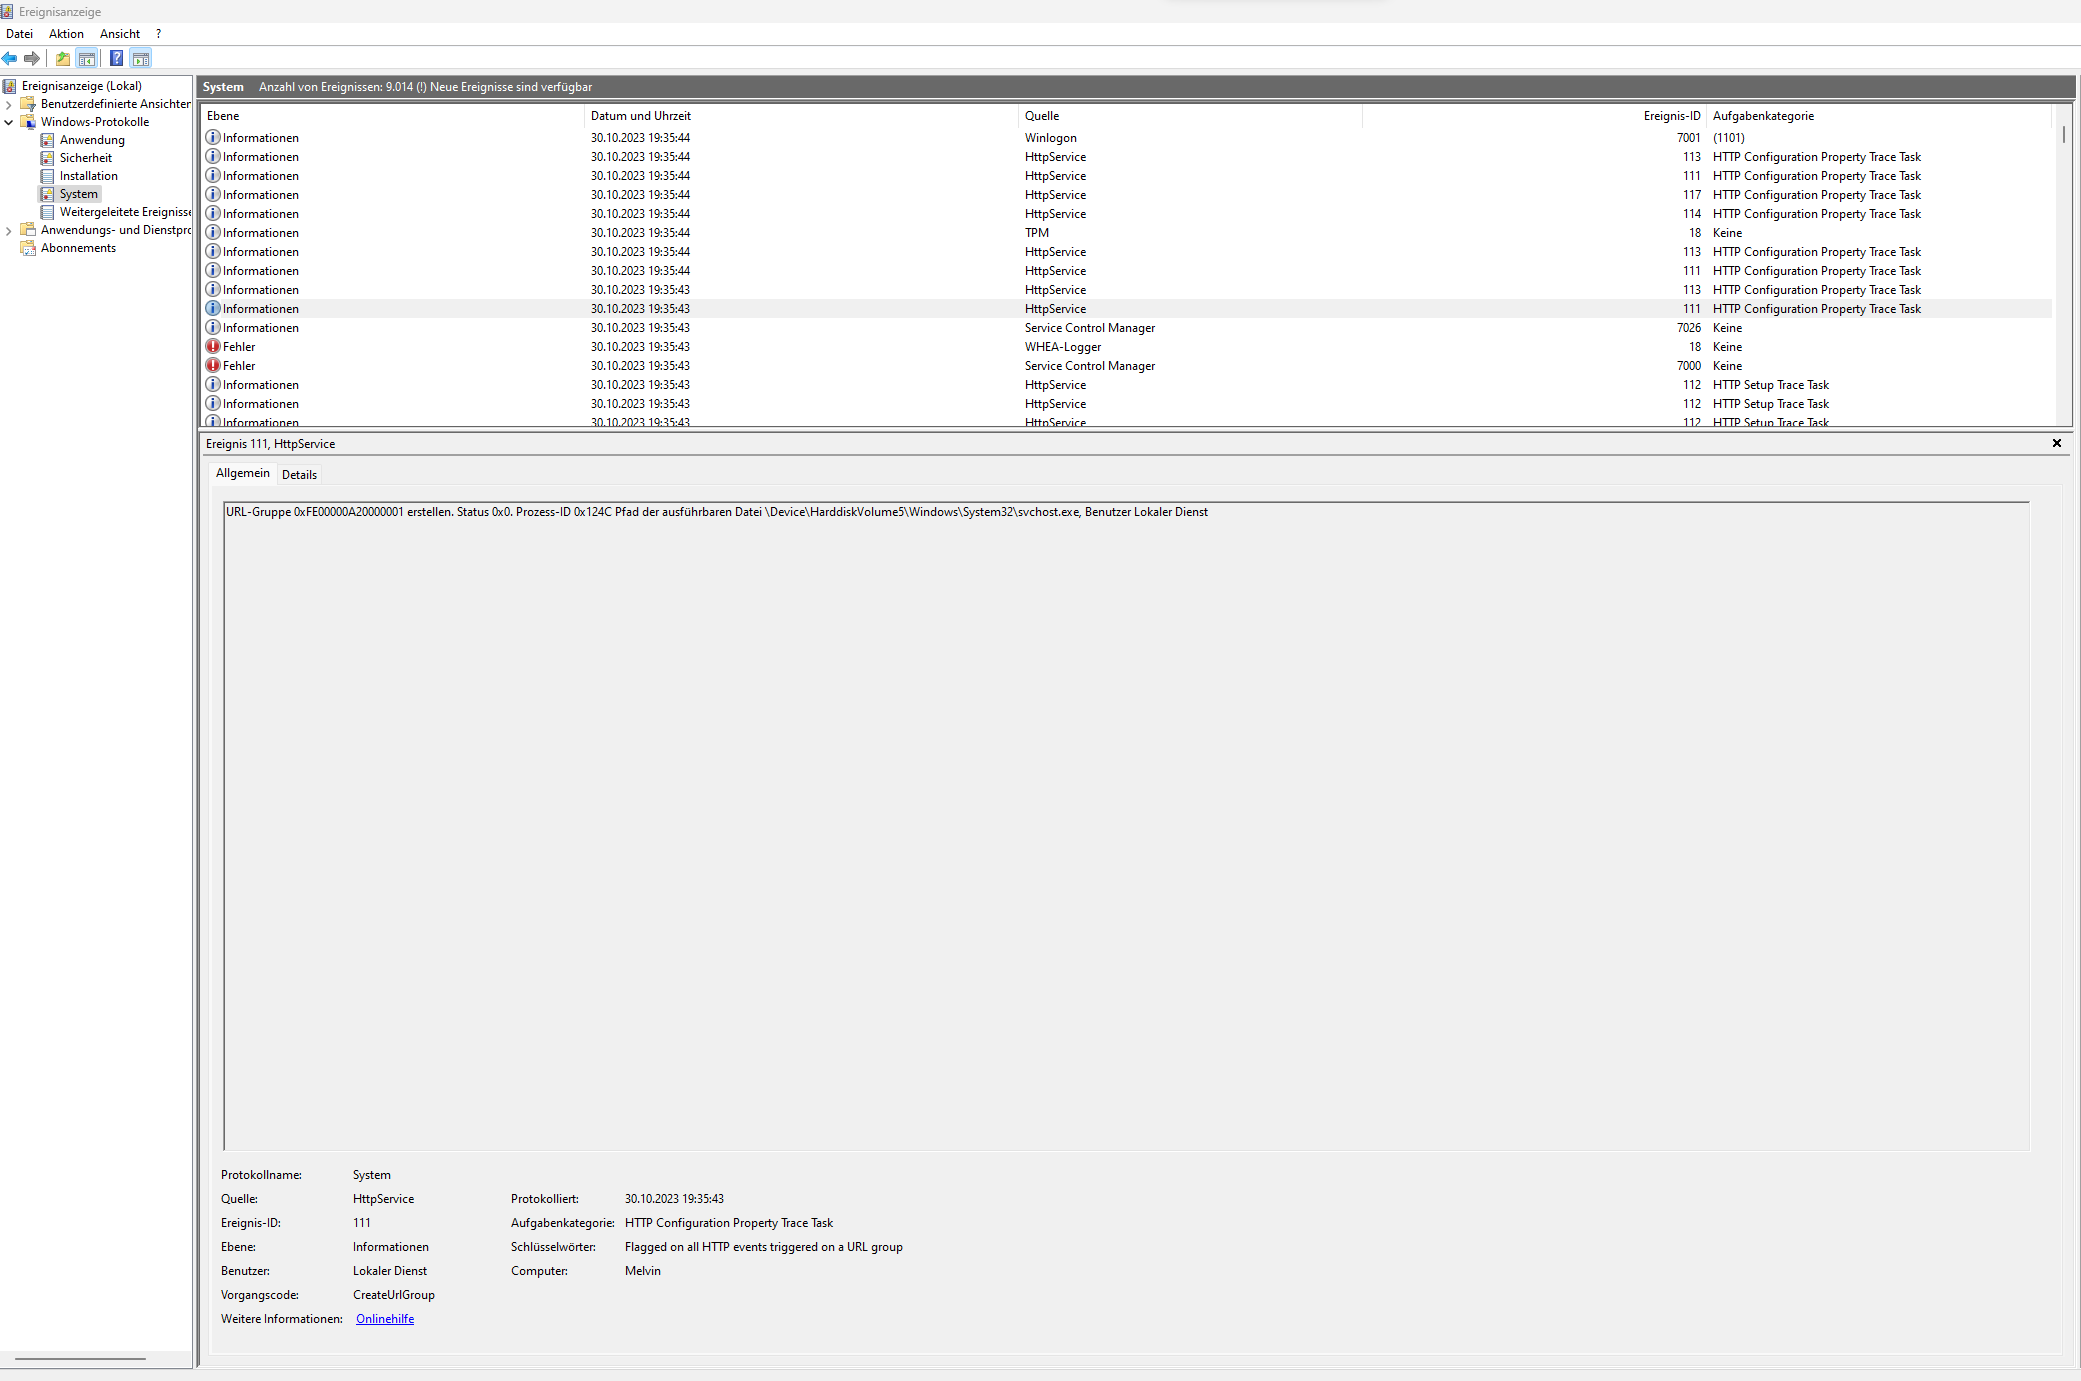This screenshot has width=2081, height=1381.
Task: Toggle the console tree pane toolbar icon
Action: [x=87, y=58]
